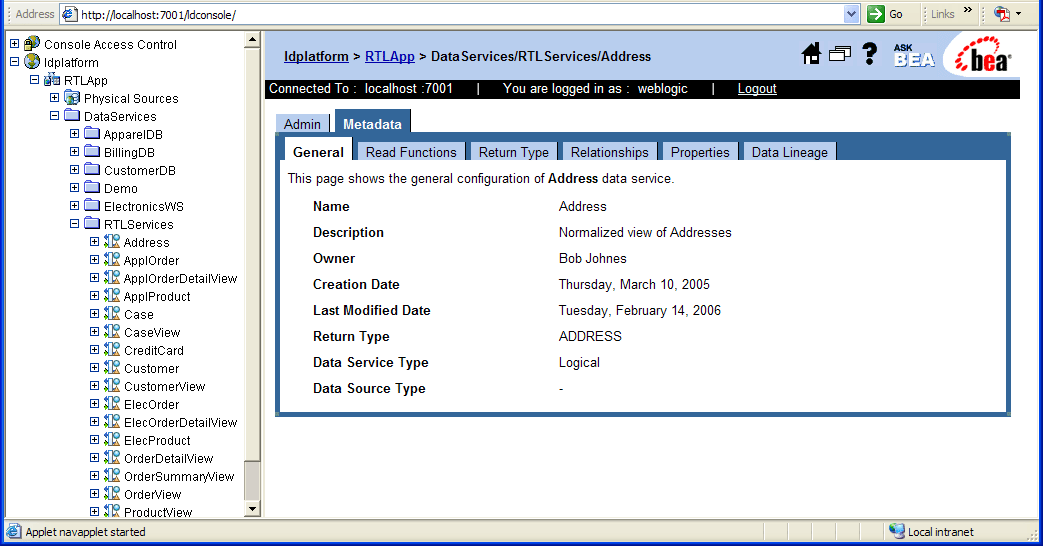This screenshot has height=546, width=1043.
Task: Open the Return Type tab
Action: (514, 152)
